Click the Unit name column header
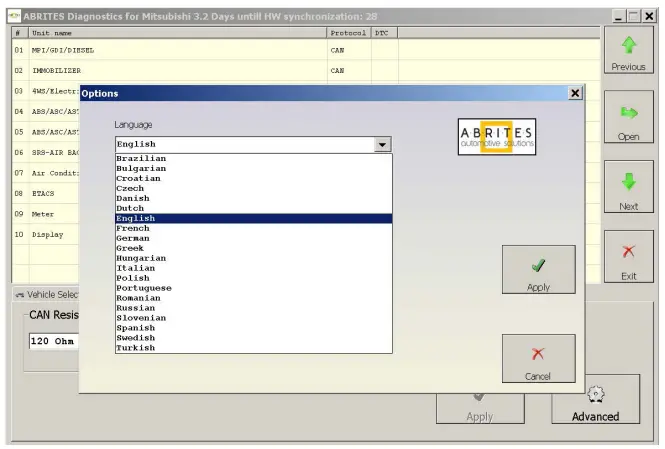 (x=178, y=33)
